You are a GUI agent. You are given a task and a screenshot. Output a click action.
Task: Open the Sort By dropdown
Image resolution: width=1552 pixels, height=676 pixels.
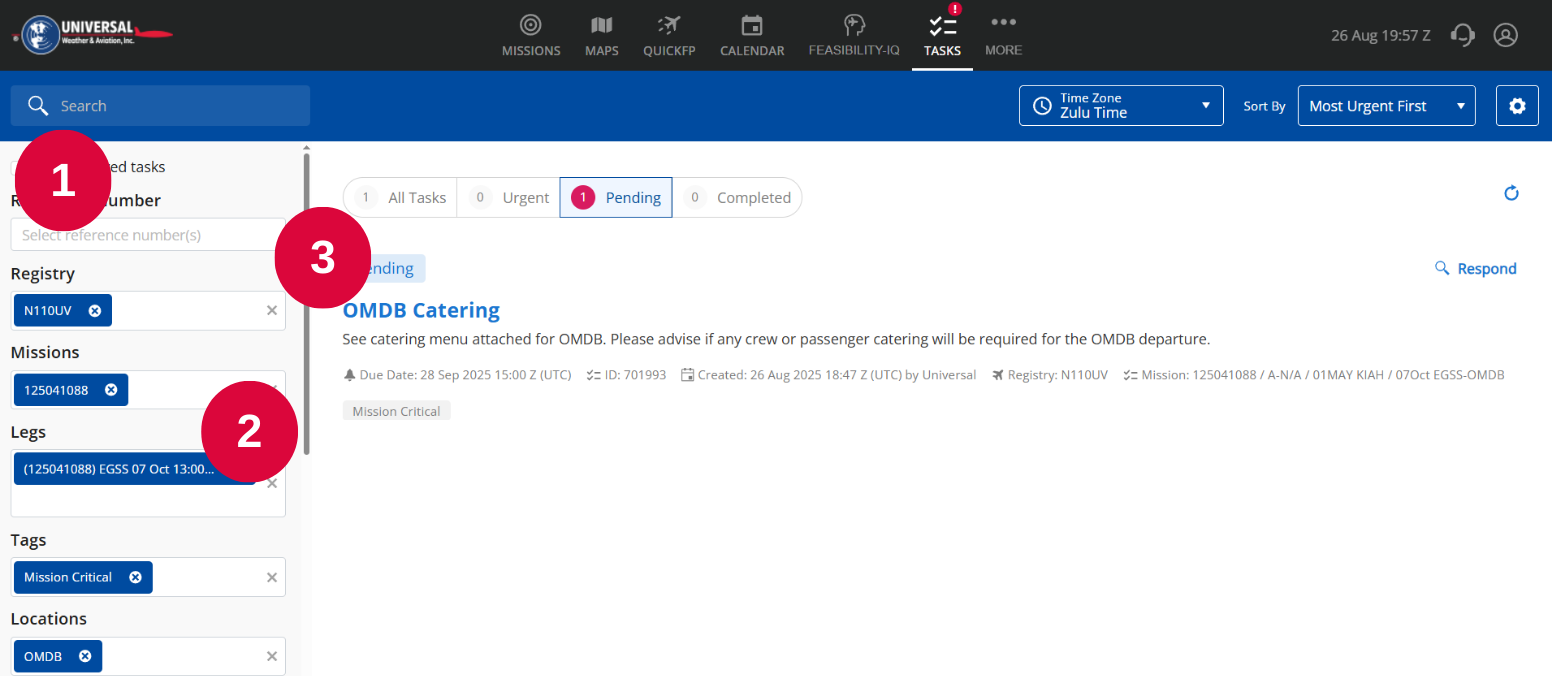[x=1385, y=106]
